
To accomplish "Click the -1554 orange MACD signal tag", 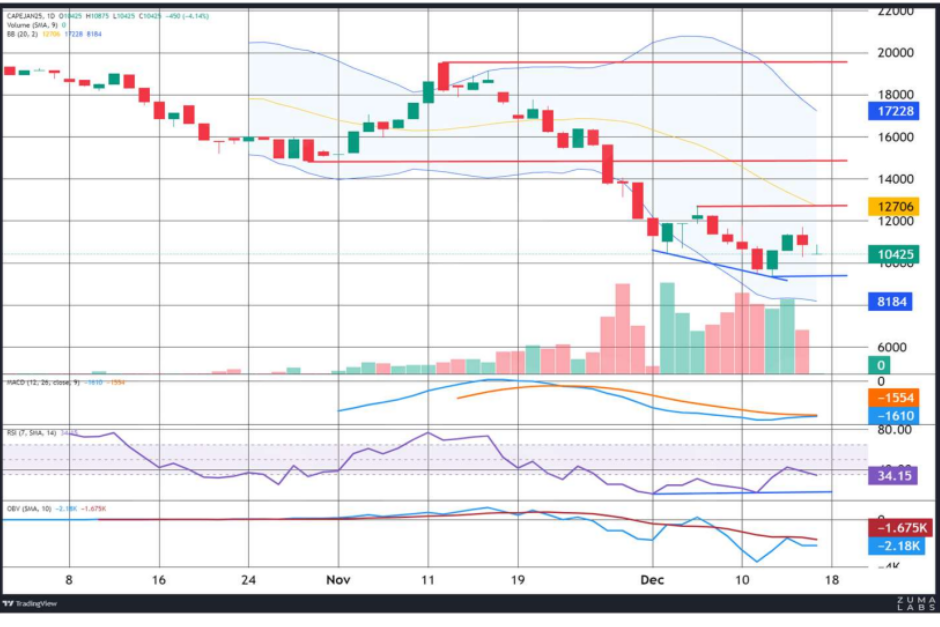I will [x=894, y=398].
